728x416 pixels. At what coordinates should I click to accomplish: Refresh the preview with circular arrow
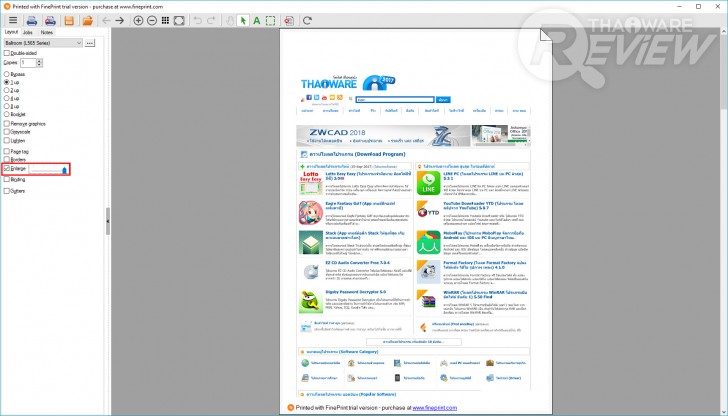point(307,20)
